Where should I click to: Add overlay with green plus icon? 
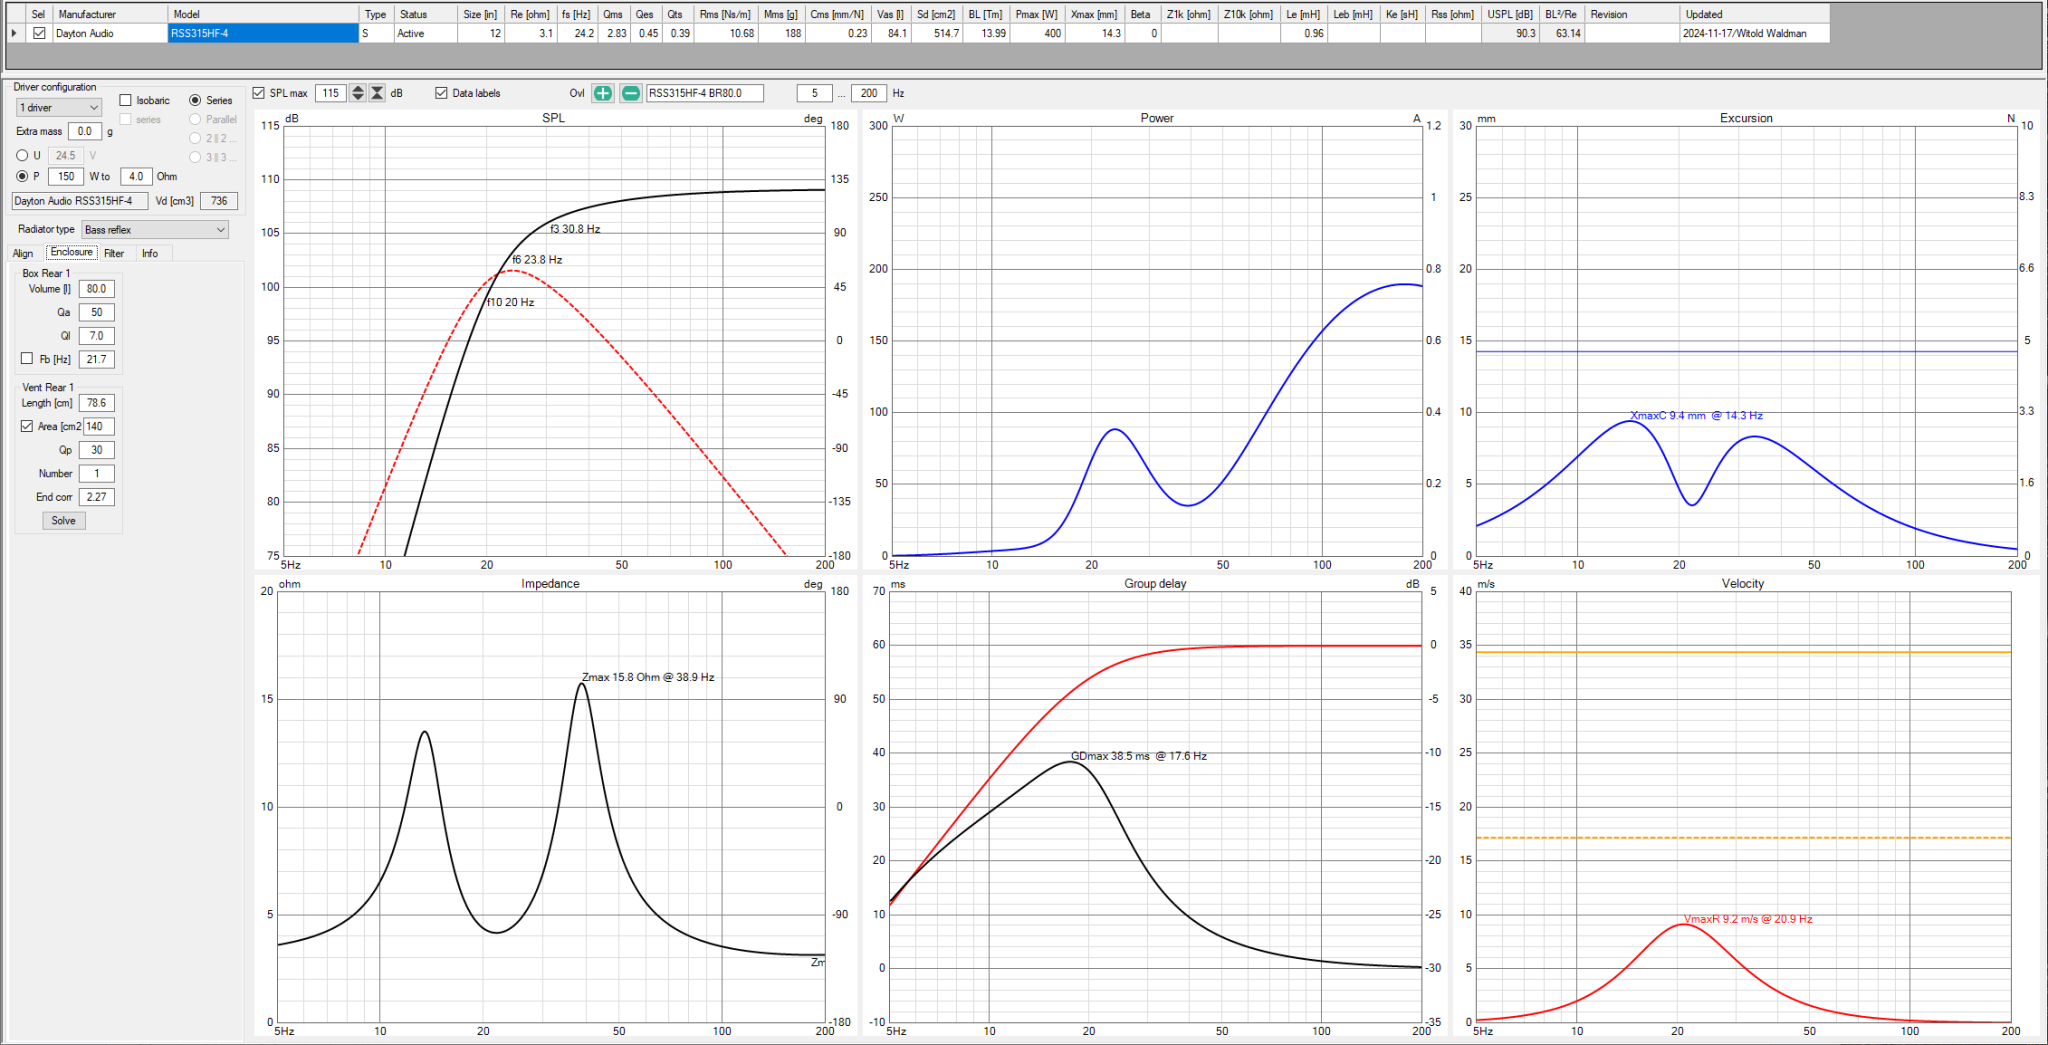[x=603, y=93]
